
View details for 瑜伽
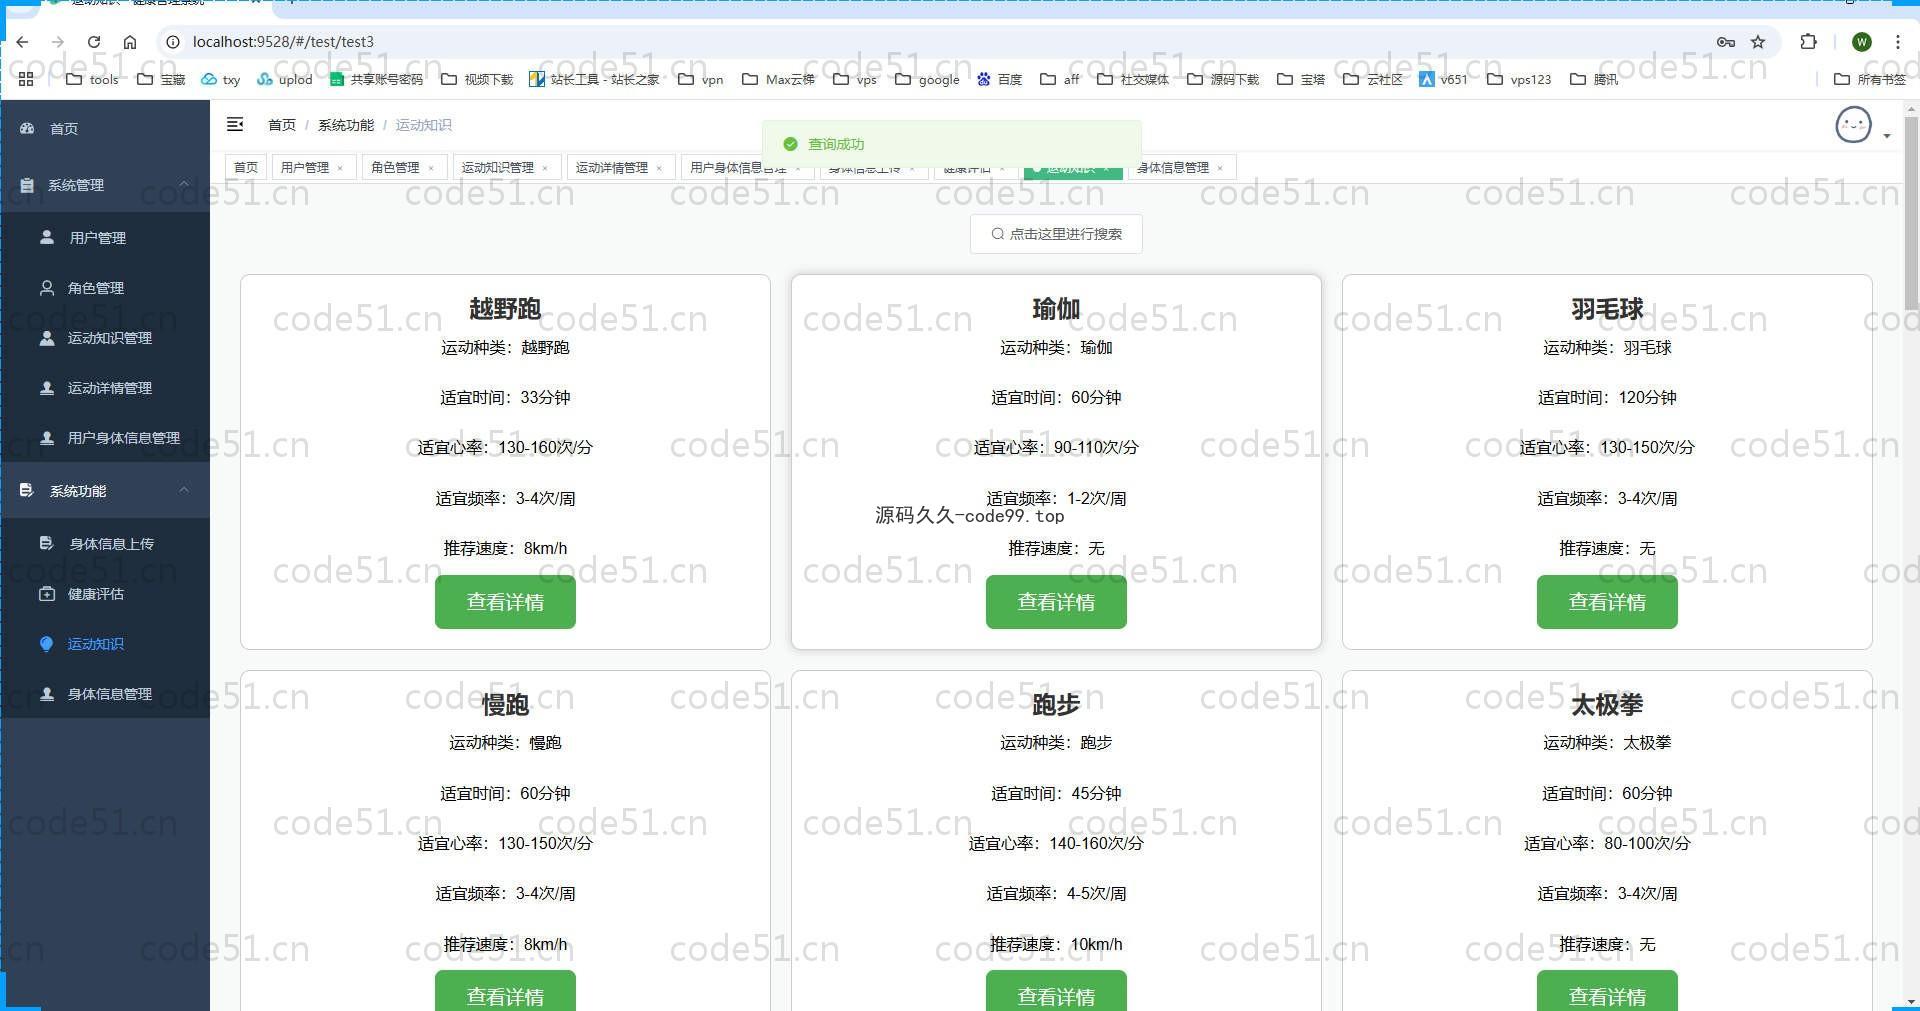coord(1056,602)
